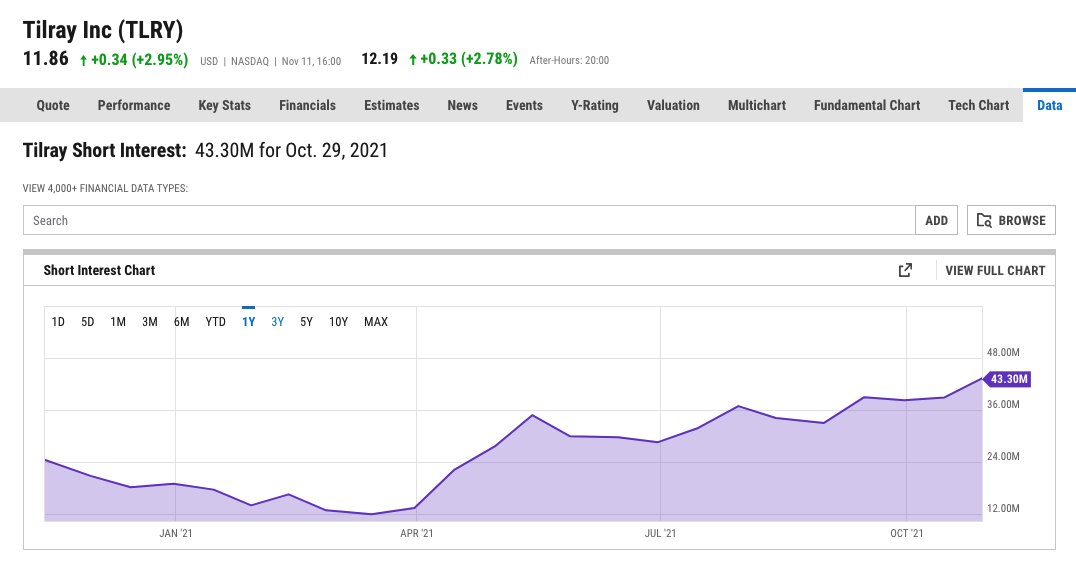
Task: Click the 24.00M axis value
Action: pyautogui.click(x=1003, y=457)
